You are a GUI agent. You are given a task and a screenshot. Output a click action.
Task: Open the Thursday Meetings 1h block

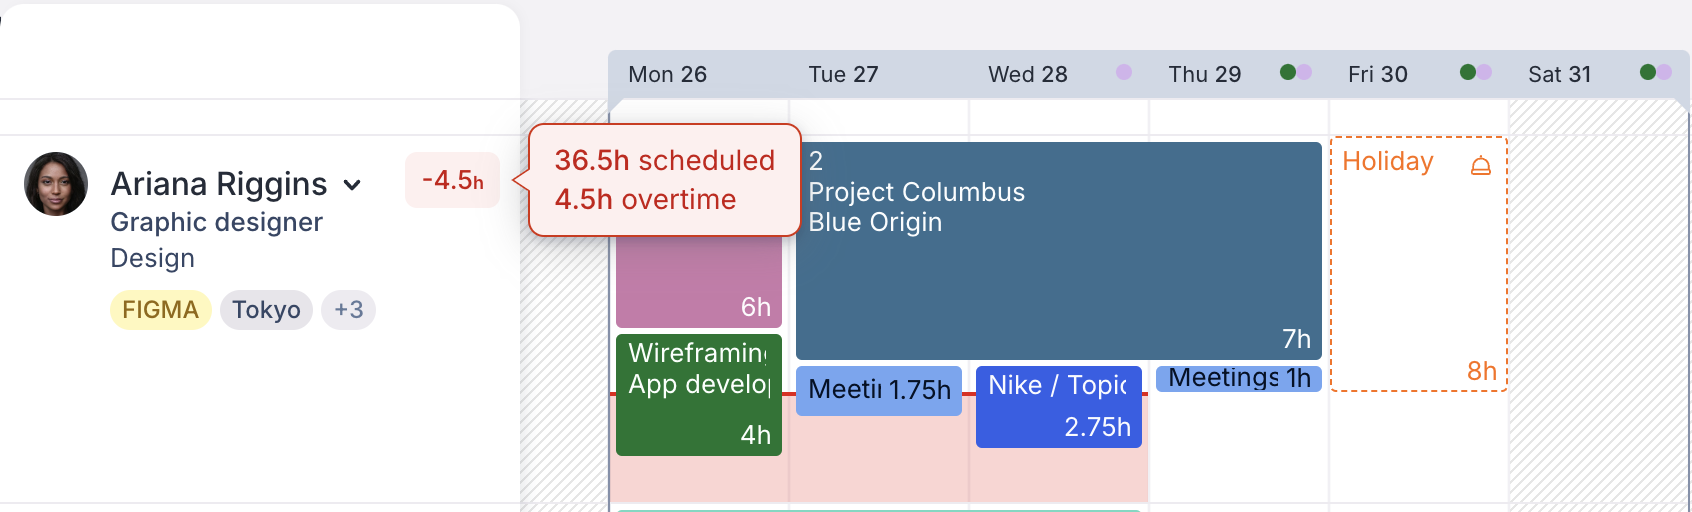click(1238, 378)
